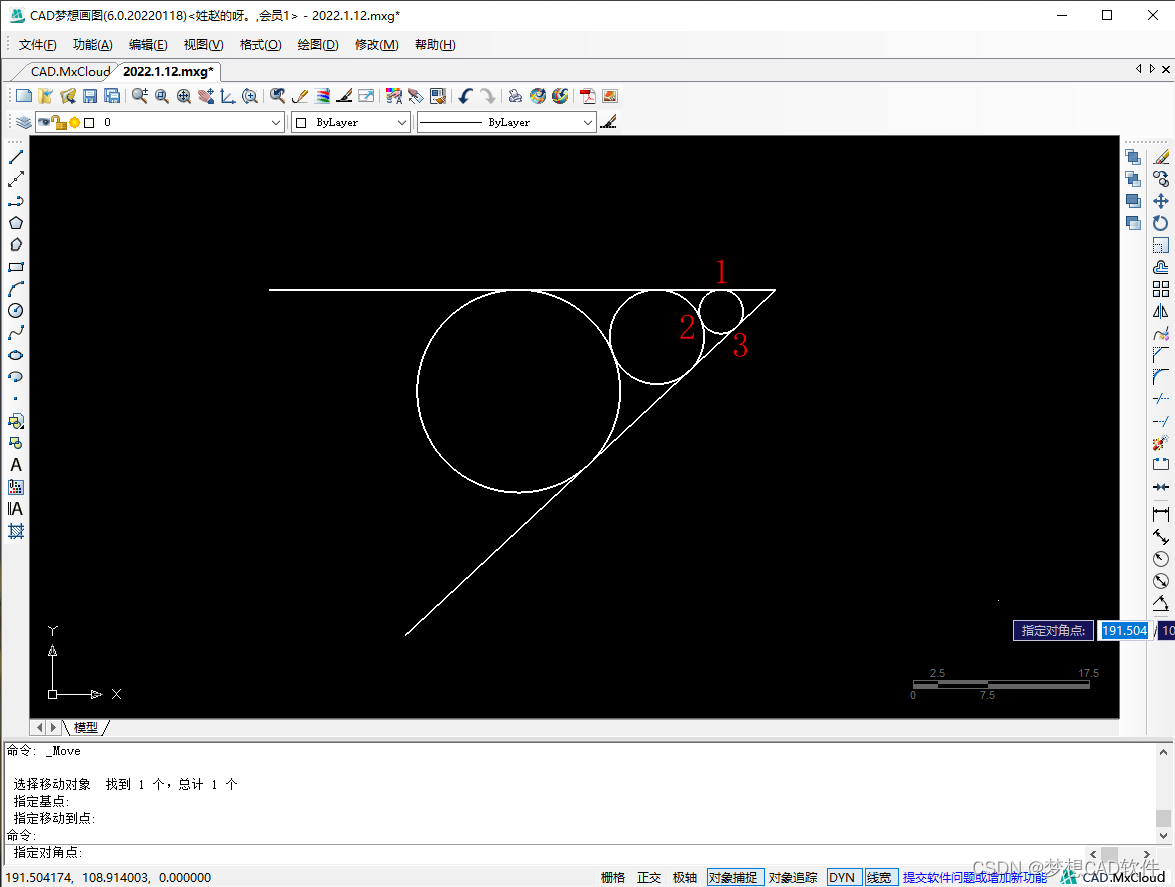Click the Offset tool in right toolbar
Viewport: 1175px width, 887px height.
tap(1161, 267)
